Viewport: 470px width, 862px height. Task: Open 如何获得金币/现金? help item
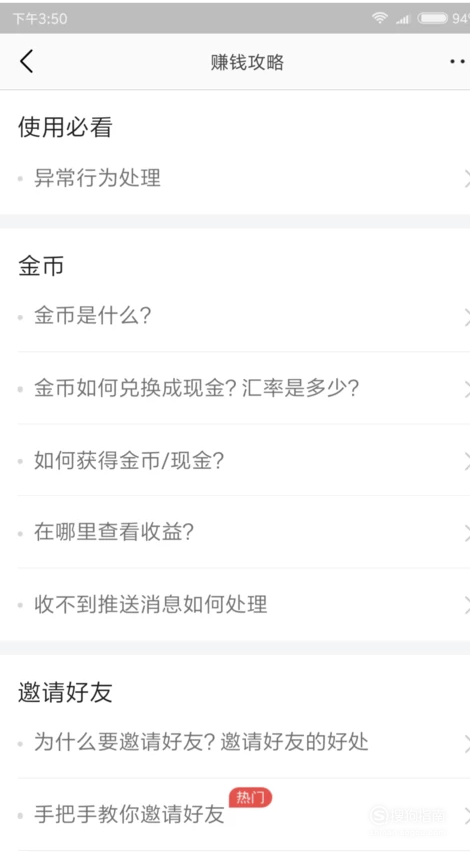[x=235, y=460]
